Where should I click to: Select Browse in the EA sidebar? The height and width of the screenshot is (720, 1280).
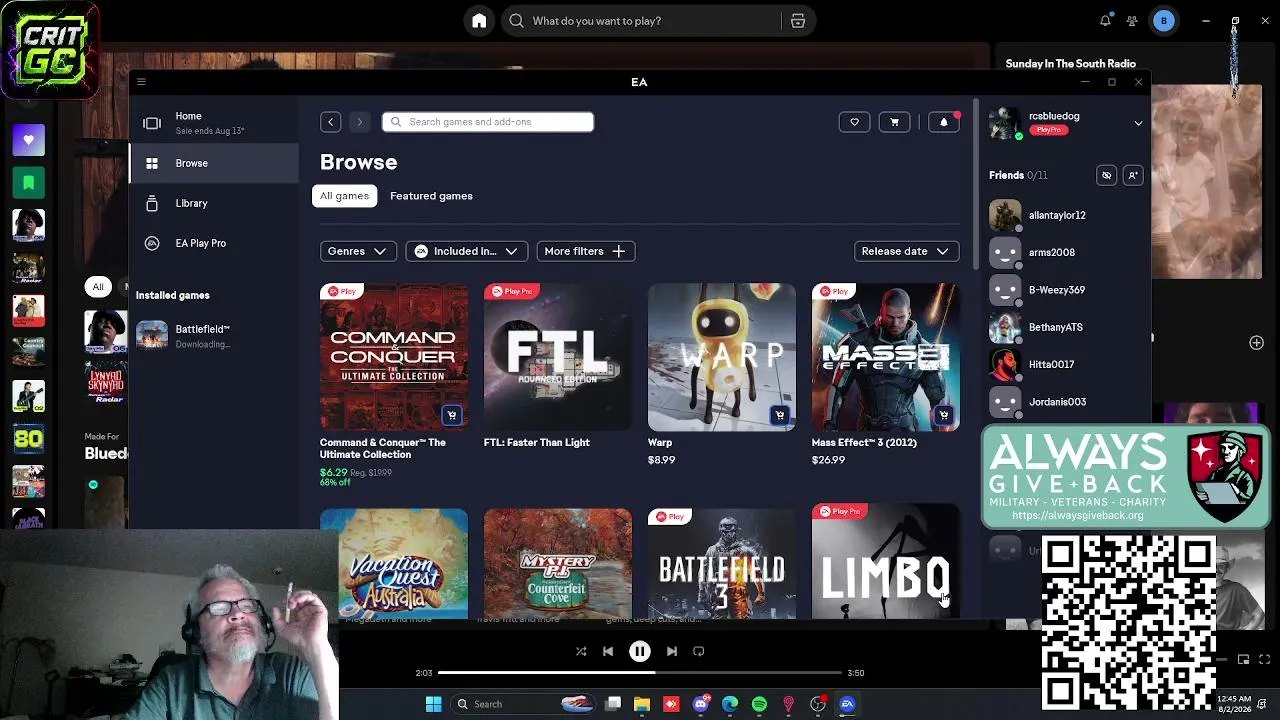click(213, 163)
